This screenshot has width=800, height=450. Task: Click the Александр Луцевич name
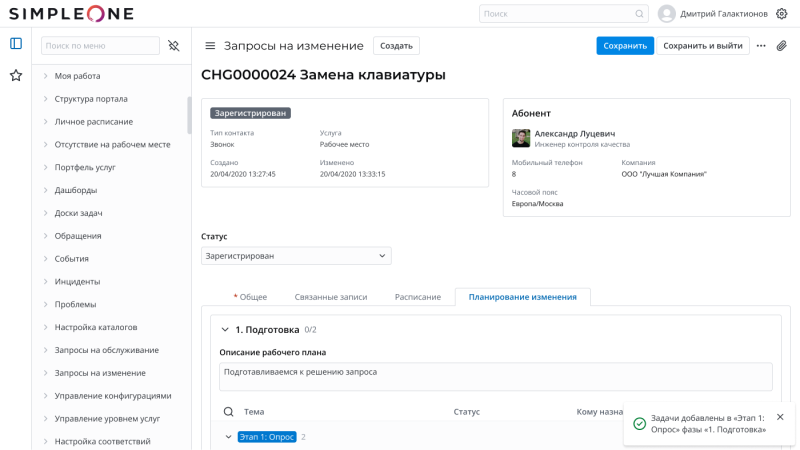pyautogui.click(x=574, y=134)
